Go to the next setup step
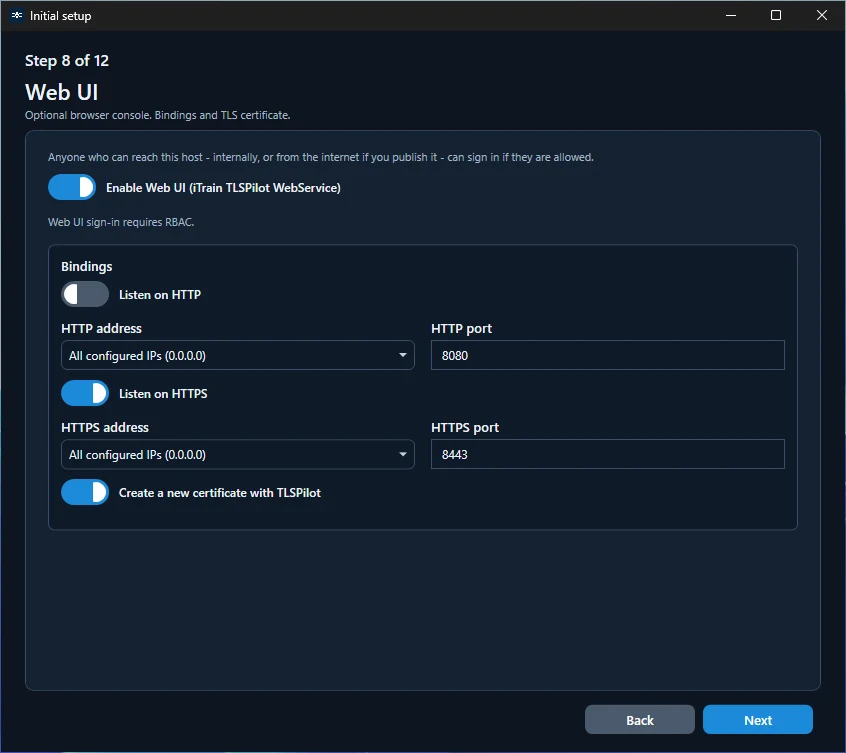The height and width of the screenshot is (753, 846). coord(758,720)
